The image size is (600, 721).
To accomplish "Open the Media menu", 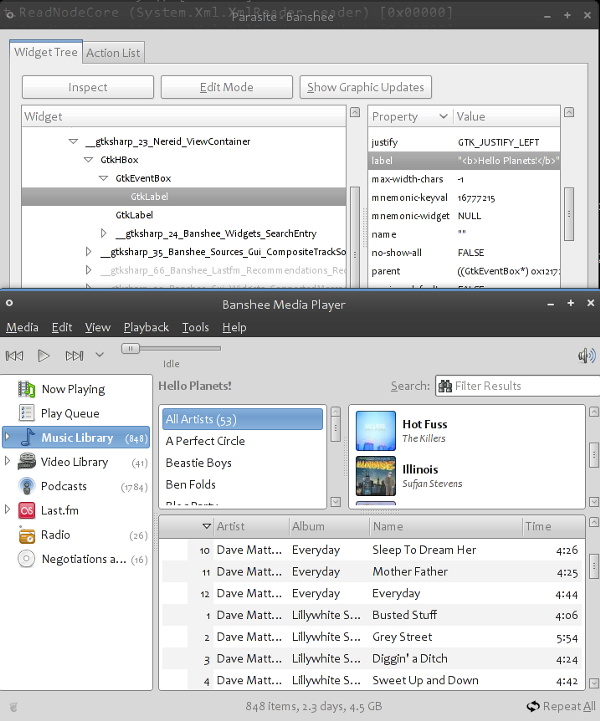I will [22, 327].
